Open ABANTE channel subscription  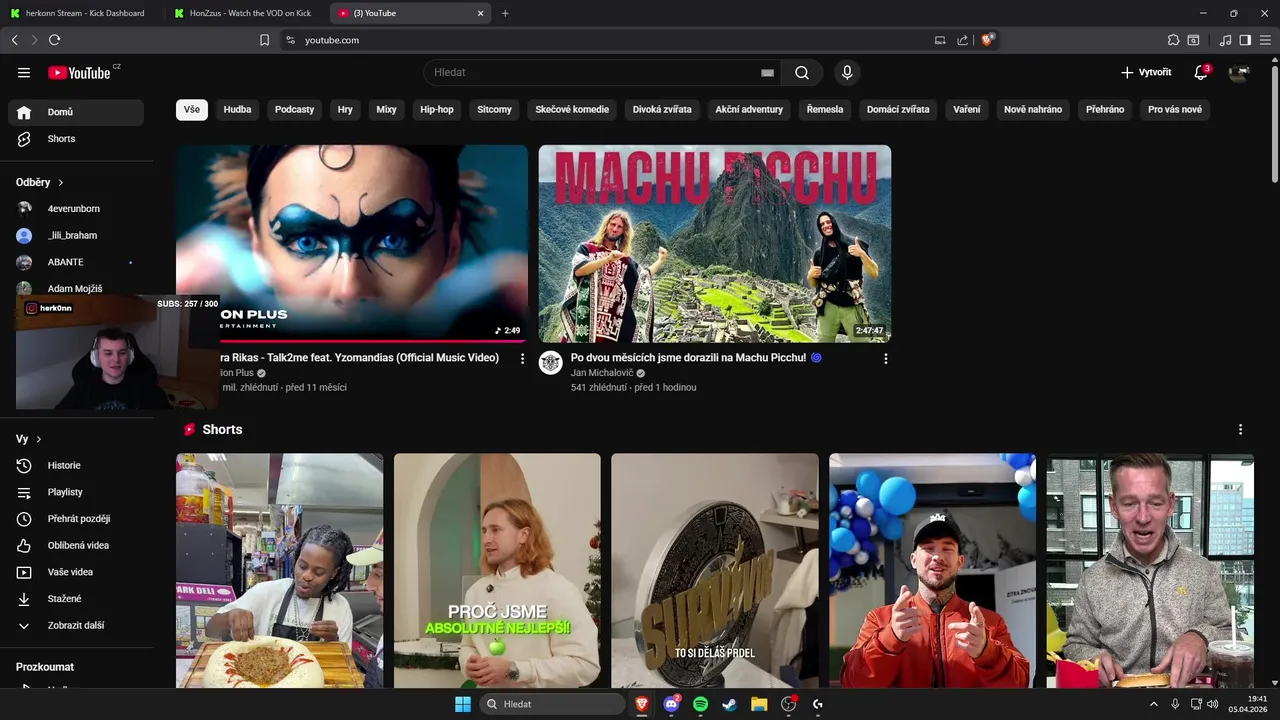[76, 262]
